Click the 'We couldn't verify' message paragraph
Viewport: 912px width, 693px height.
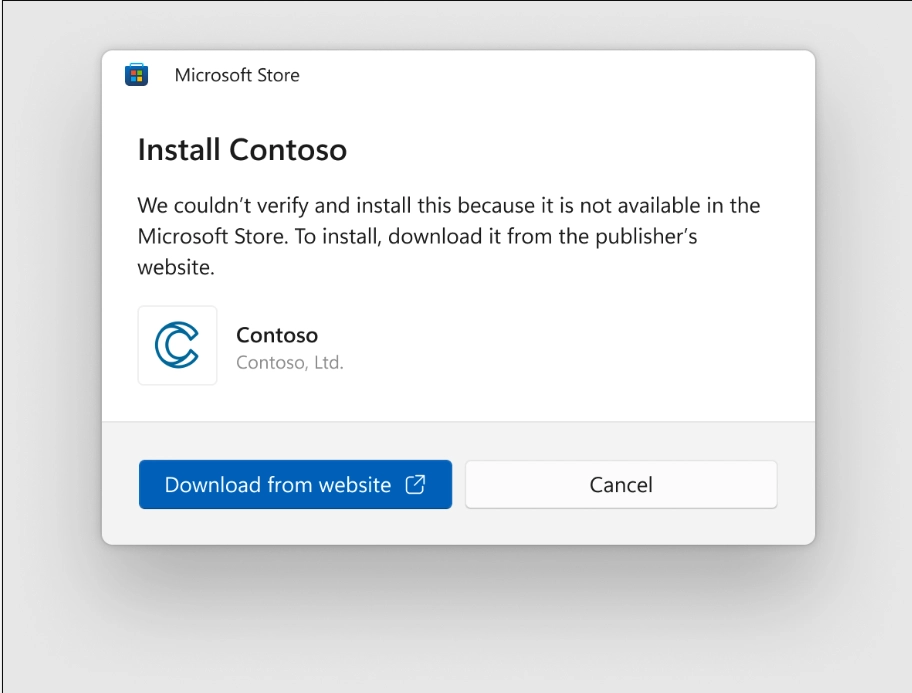tap(448, 236)
